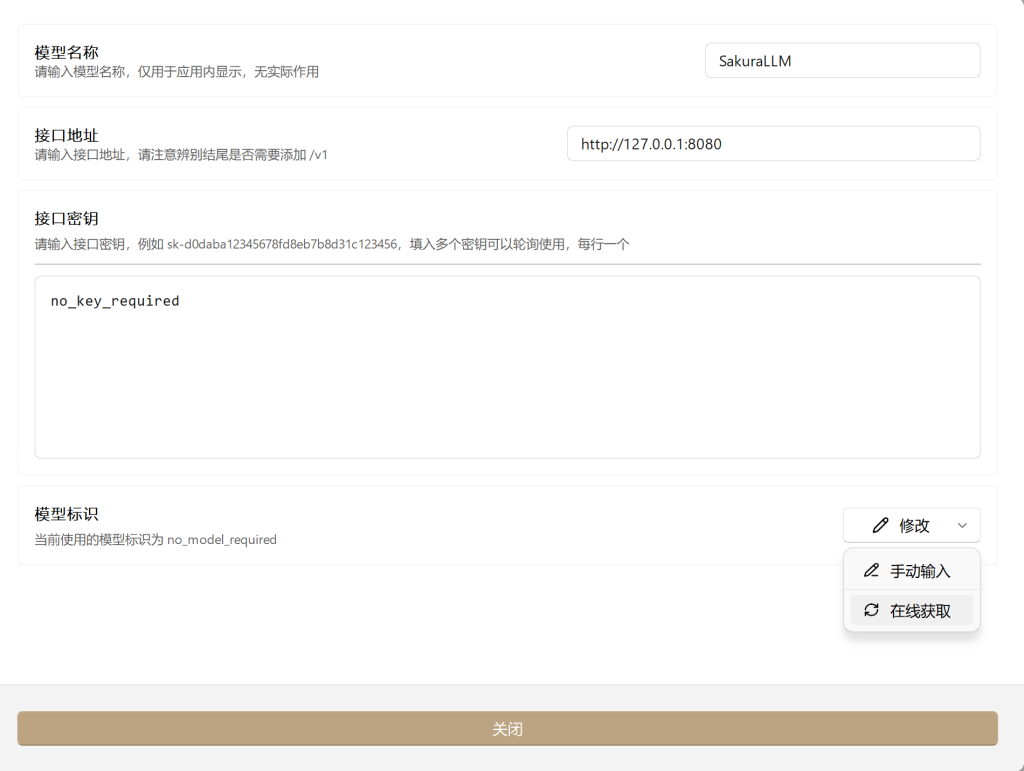Click the 接口地址 heading

tap(66, 135)
